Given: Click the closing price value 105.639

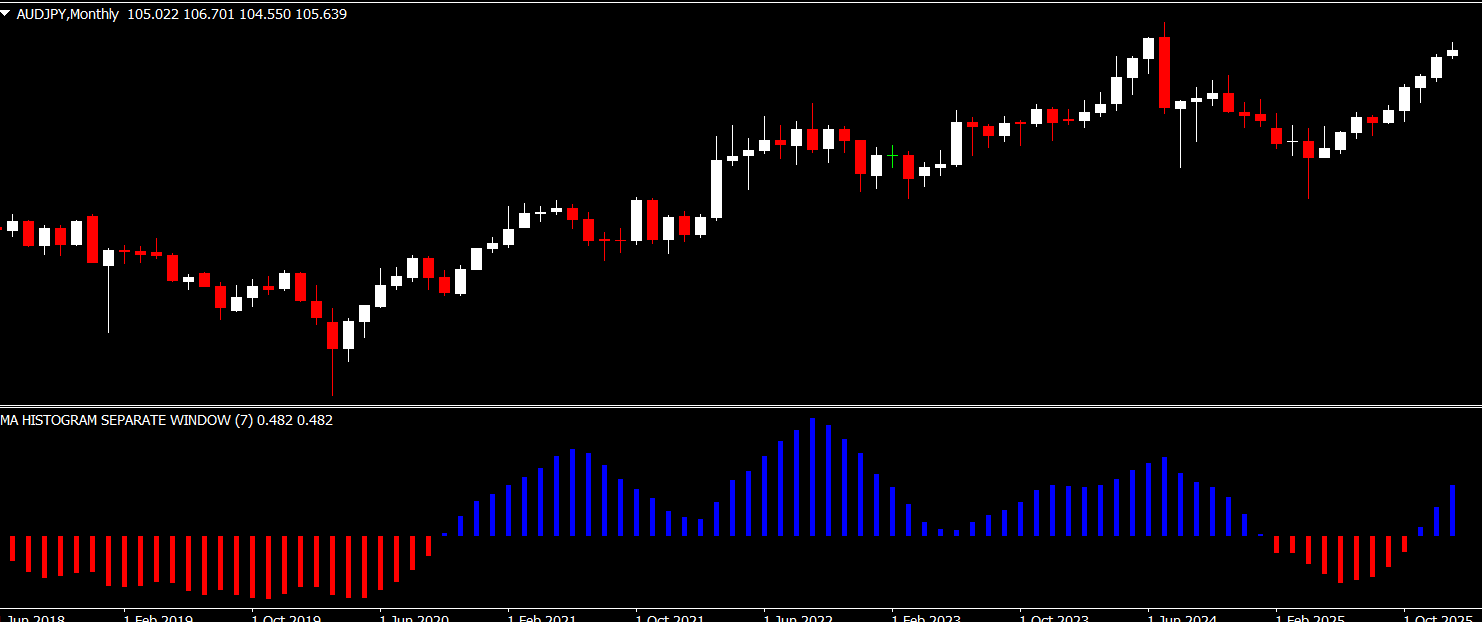Looking at the screenshot, I should pyautogui.click(x=321, y=15).
